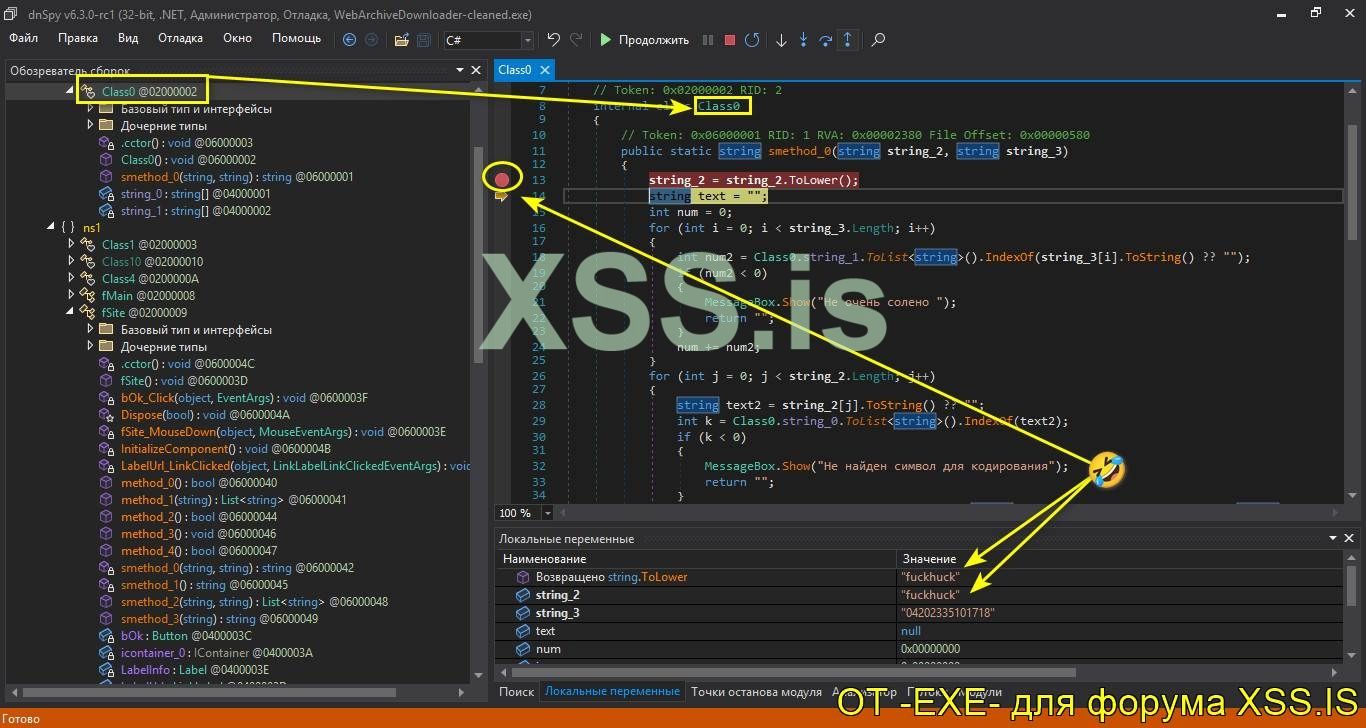This screenshot has height=728, width=1366.
Task: Open the Помощь menu
Action: (297, 38)
